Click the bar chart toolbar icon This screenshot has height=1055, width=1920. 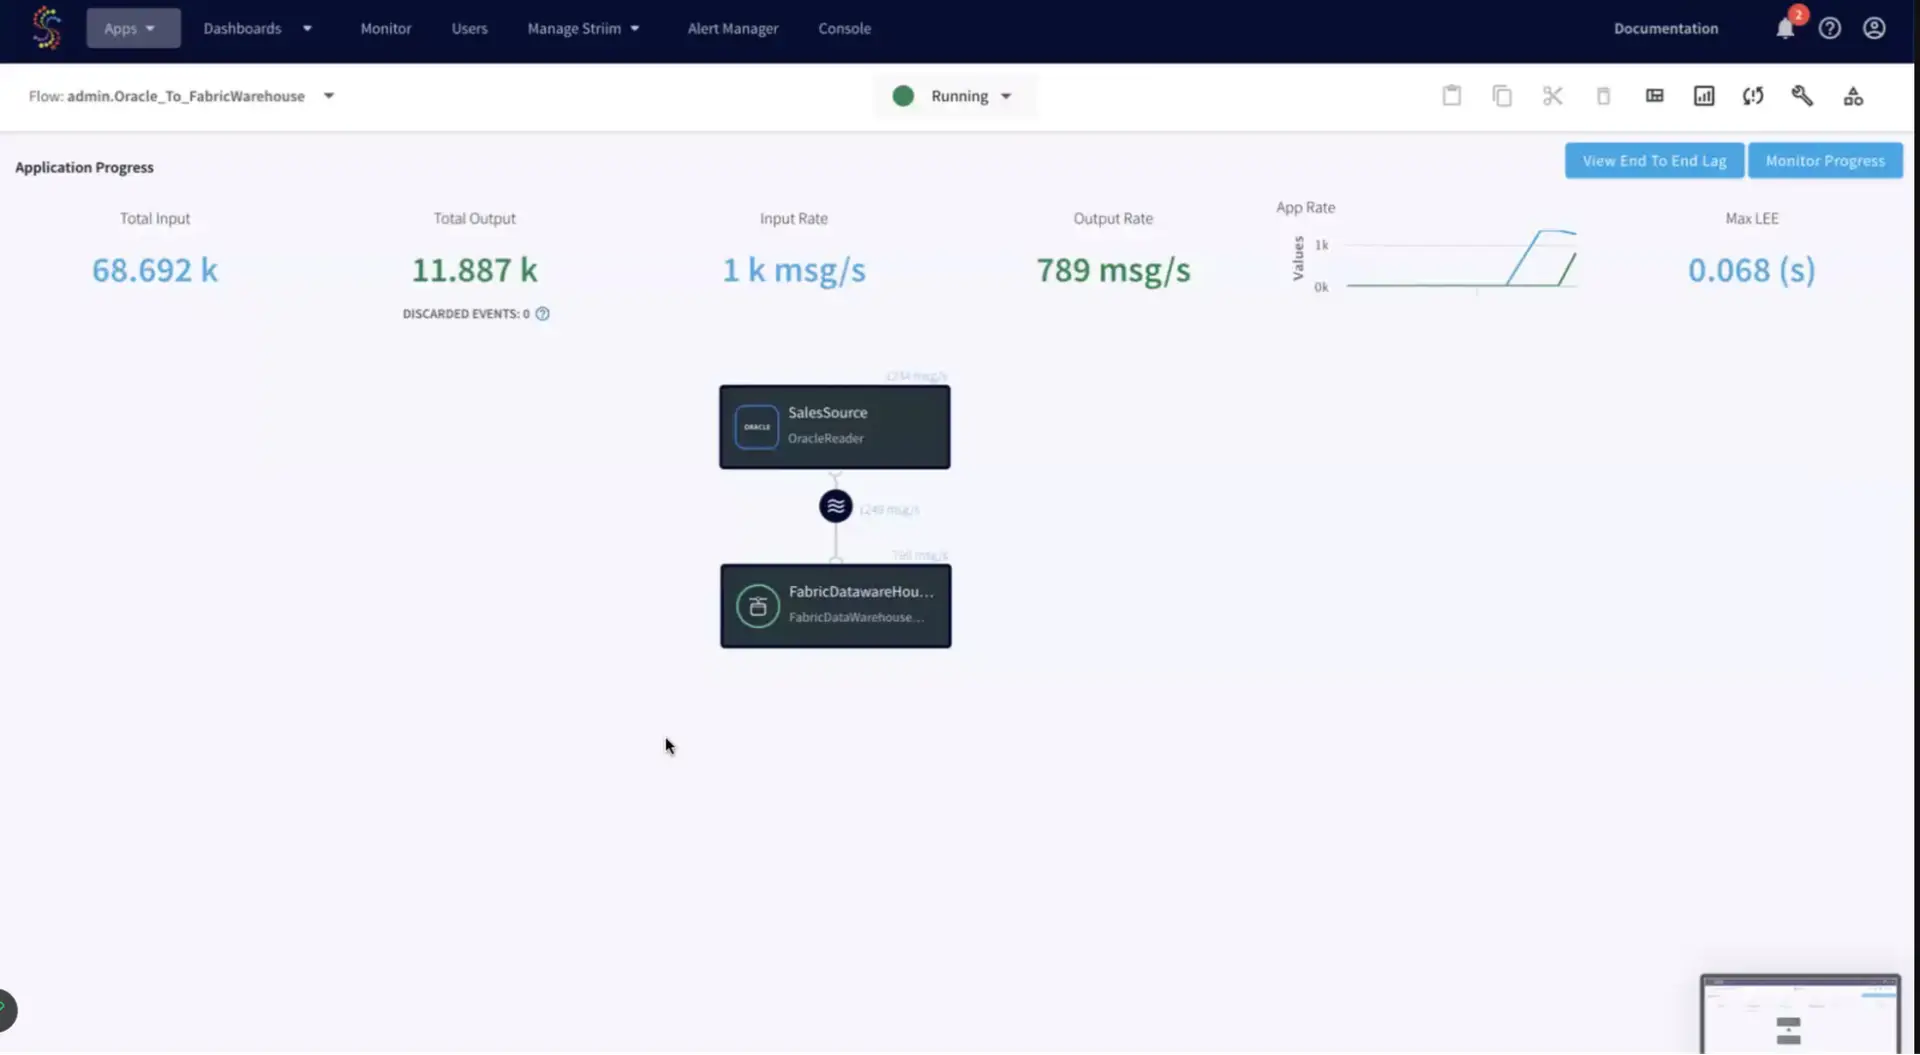1703,96
